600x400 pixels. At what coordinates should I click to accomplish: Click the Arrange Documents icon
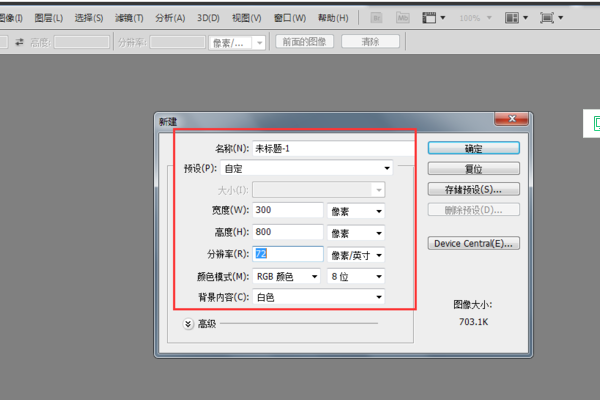click(512, 18)
